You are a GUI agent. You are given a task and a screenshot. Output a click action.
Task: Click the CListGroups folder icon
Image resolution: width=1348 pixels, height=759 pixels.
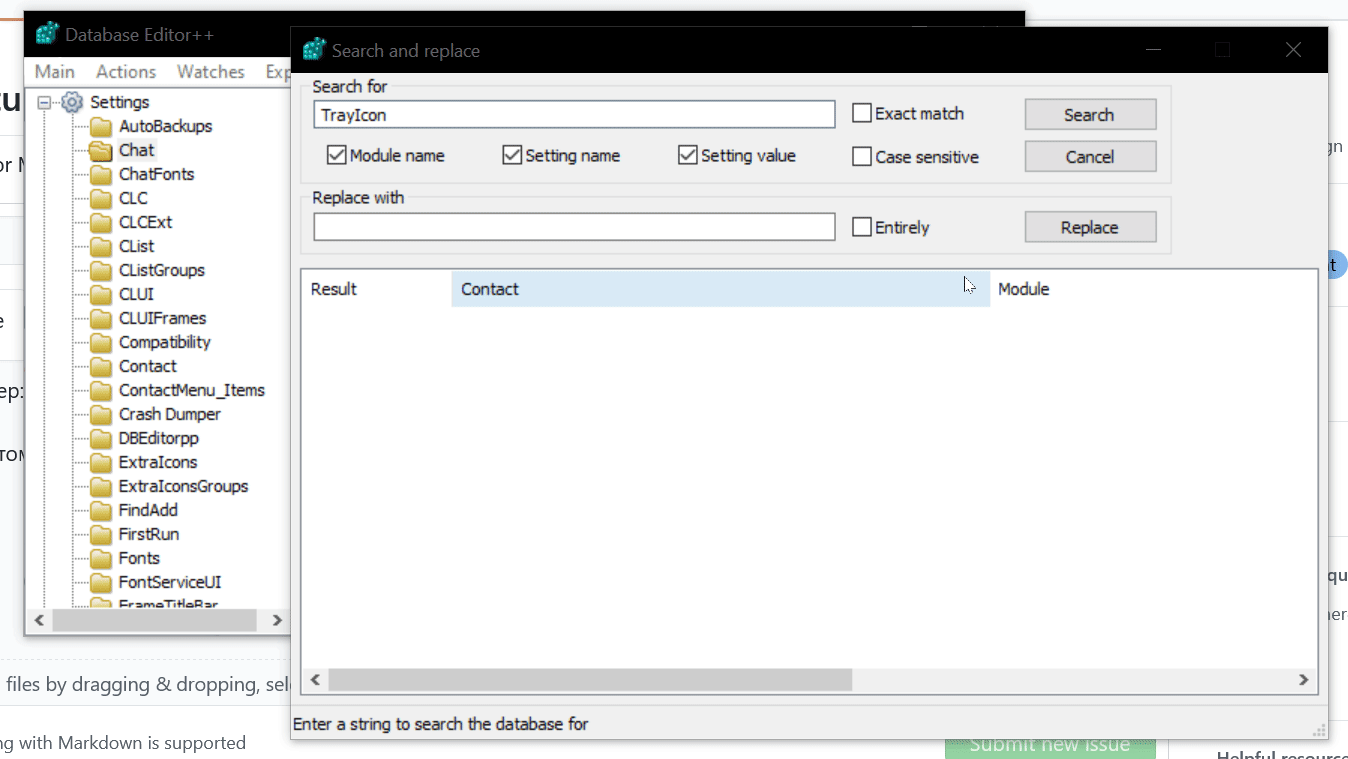(x=100, y=271)
